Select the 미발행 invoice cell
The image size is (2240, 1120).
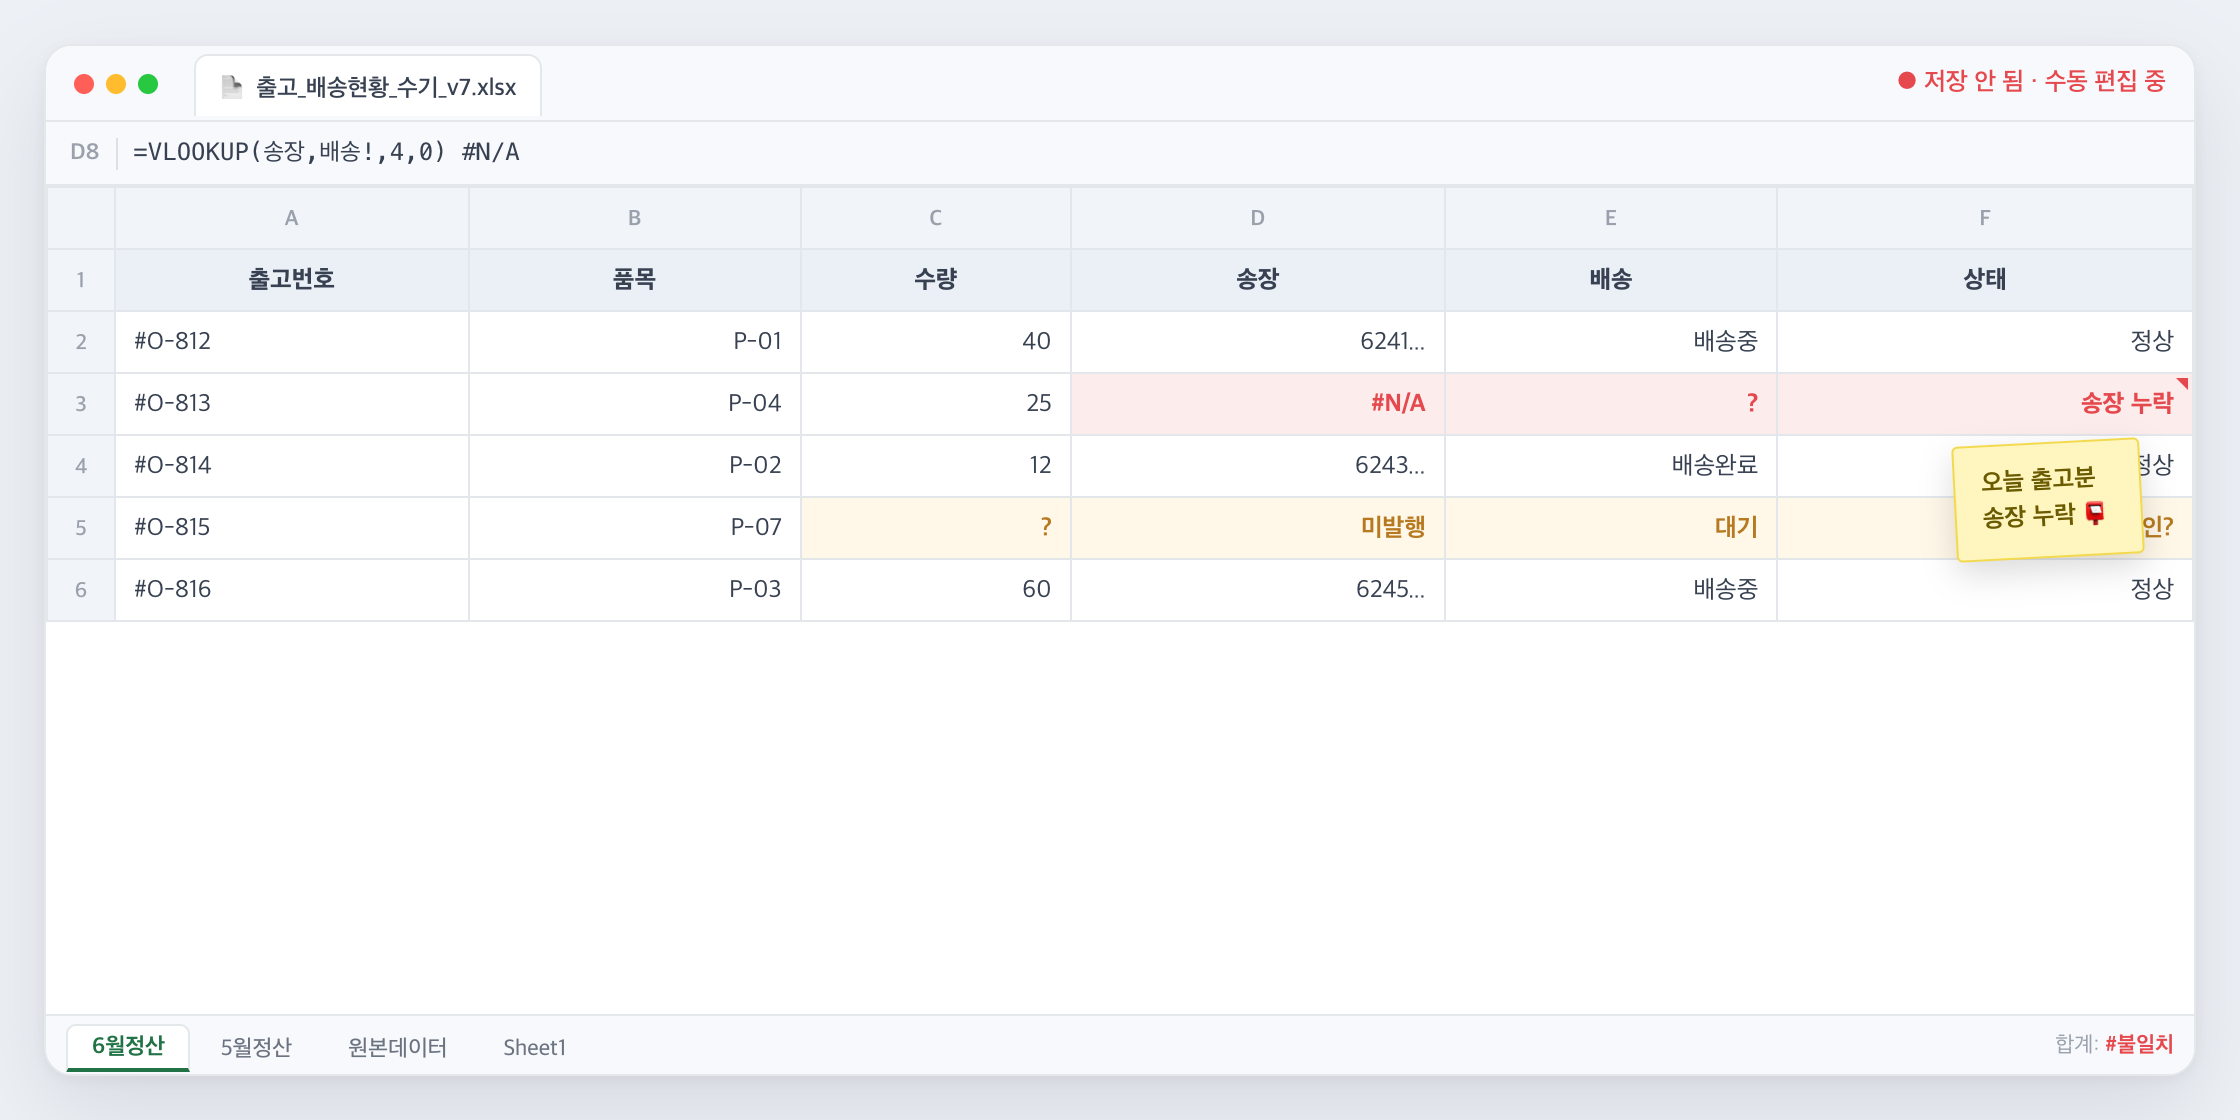click(1257, 528)
